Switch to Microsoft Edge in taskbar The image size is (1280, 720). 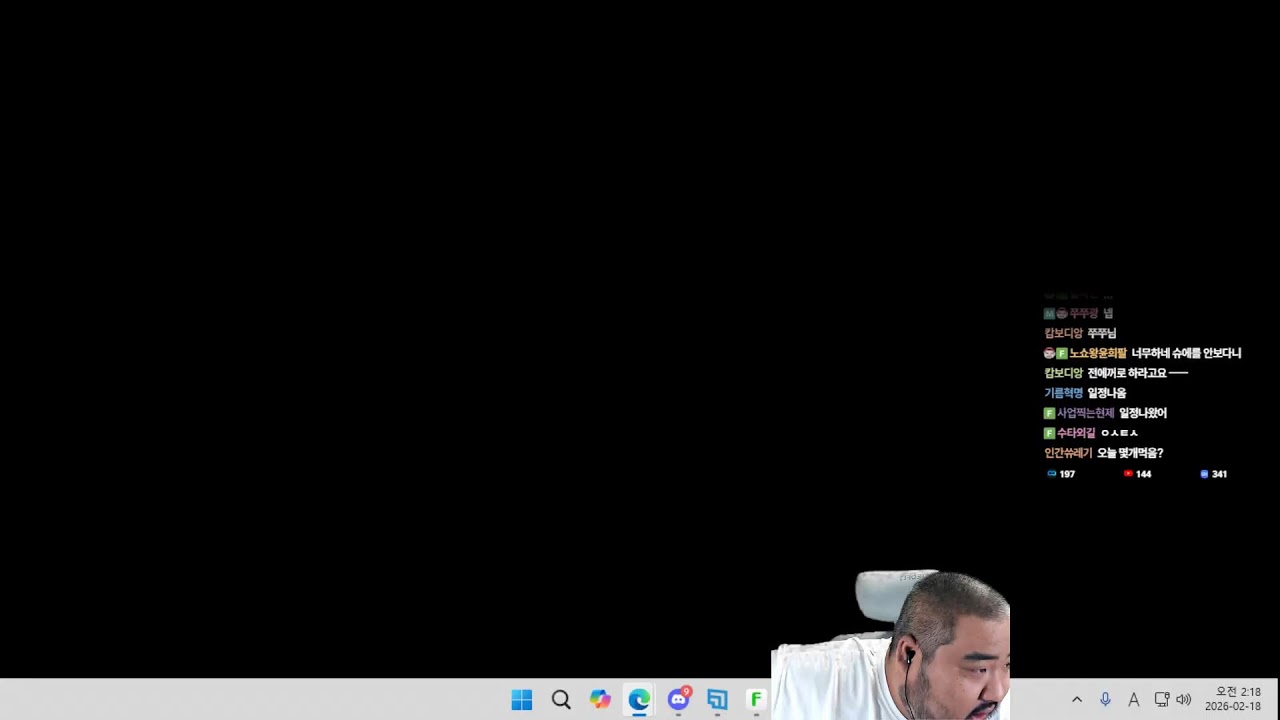click(639, 700)
